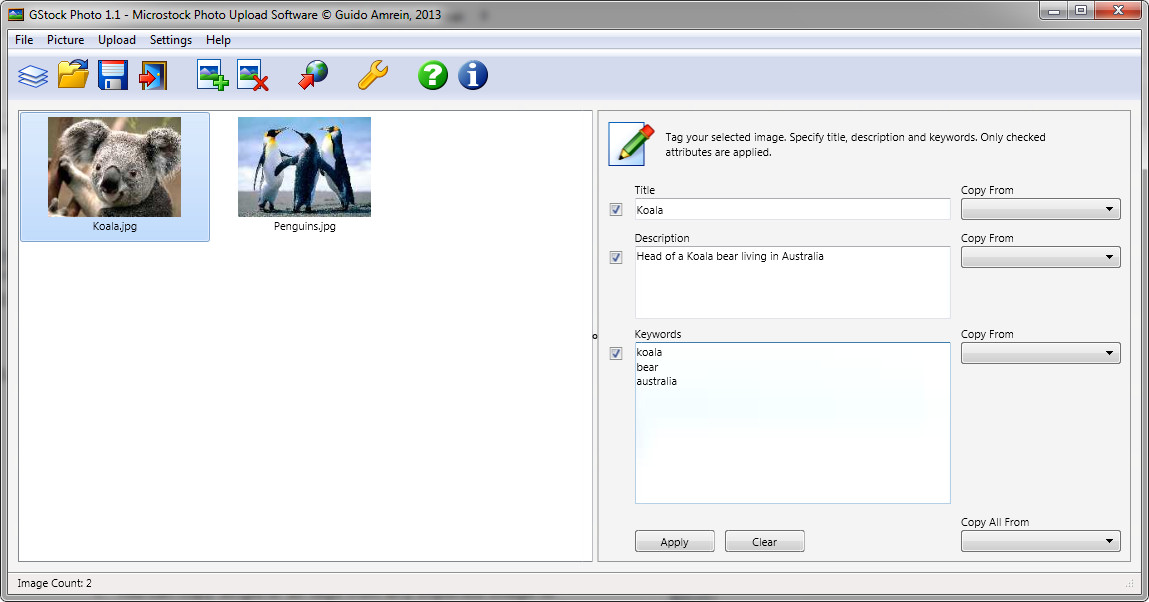Start upload via the globe arrow icon
Image resolution: width=1149 pixels, height=602 pixels.
pyautogui.click(x=313, y=75)
